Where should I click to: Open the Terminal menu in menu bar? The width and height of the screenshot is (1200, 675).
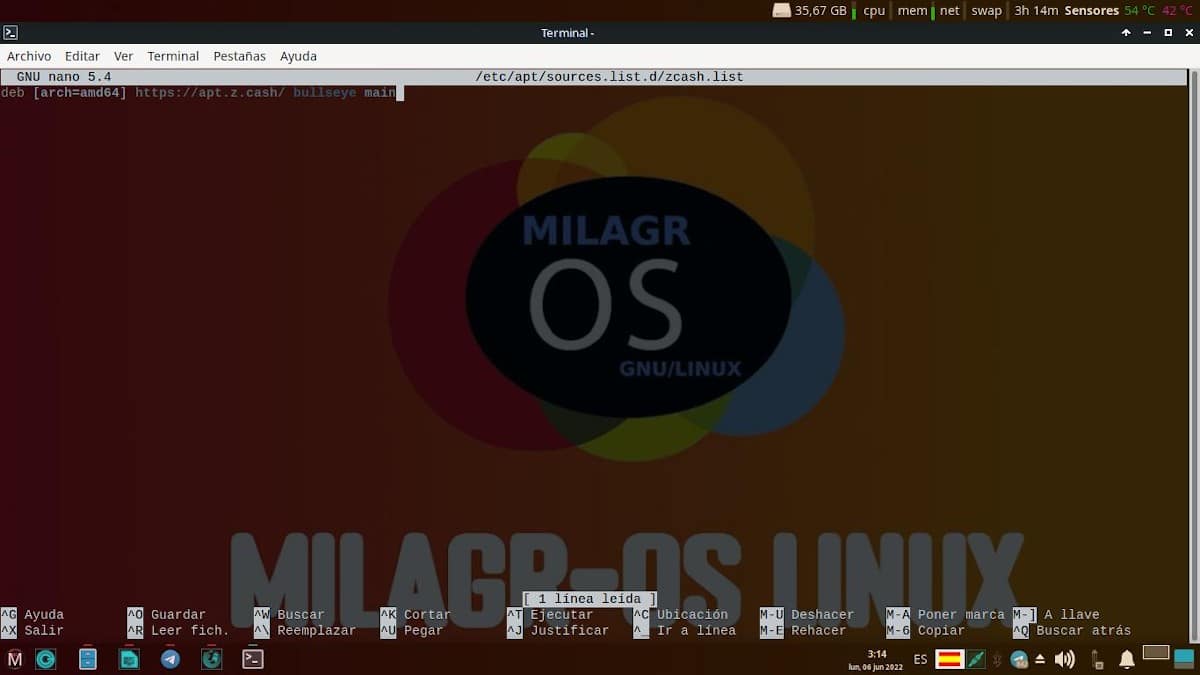coord(173,56)
